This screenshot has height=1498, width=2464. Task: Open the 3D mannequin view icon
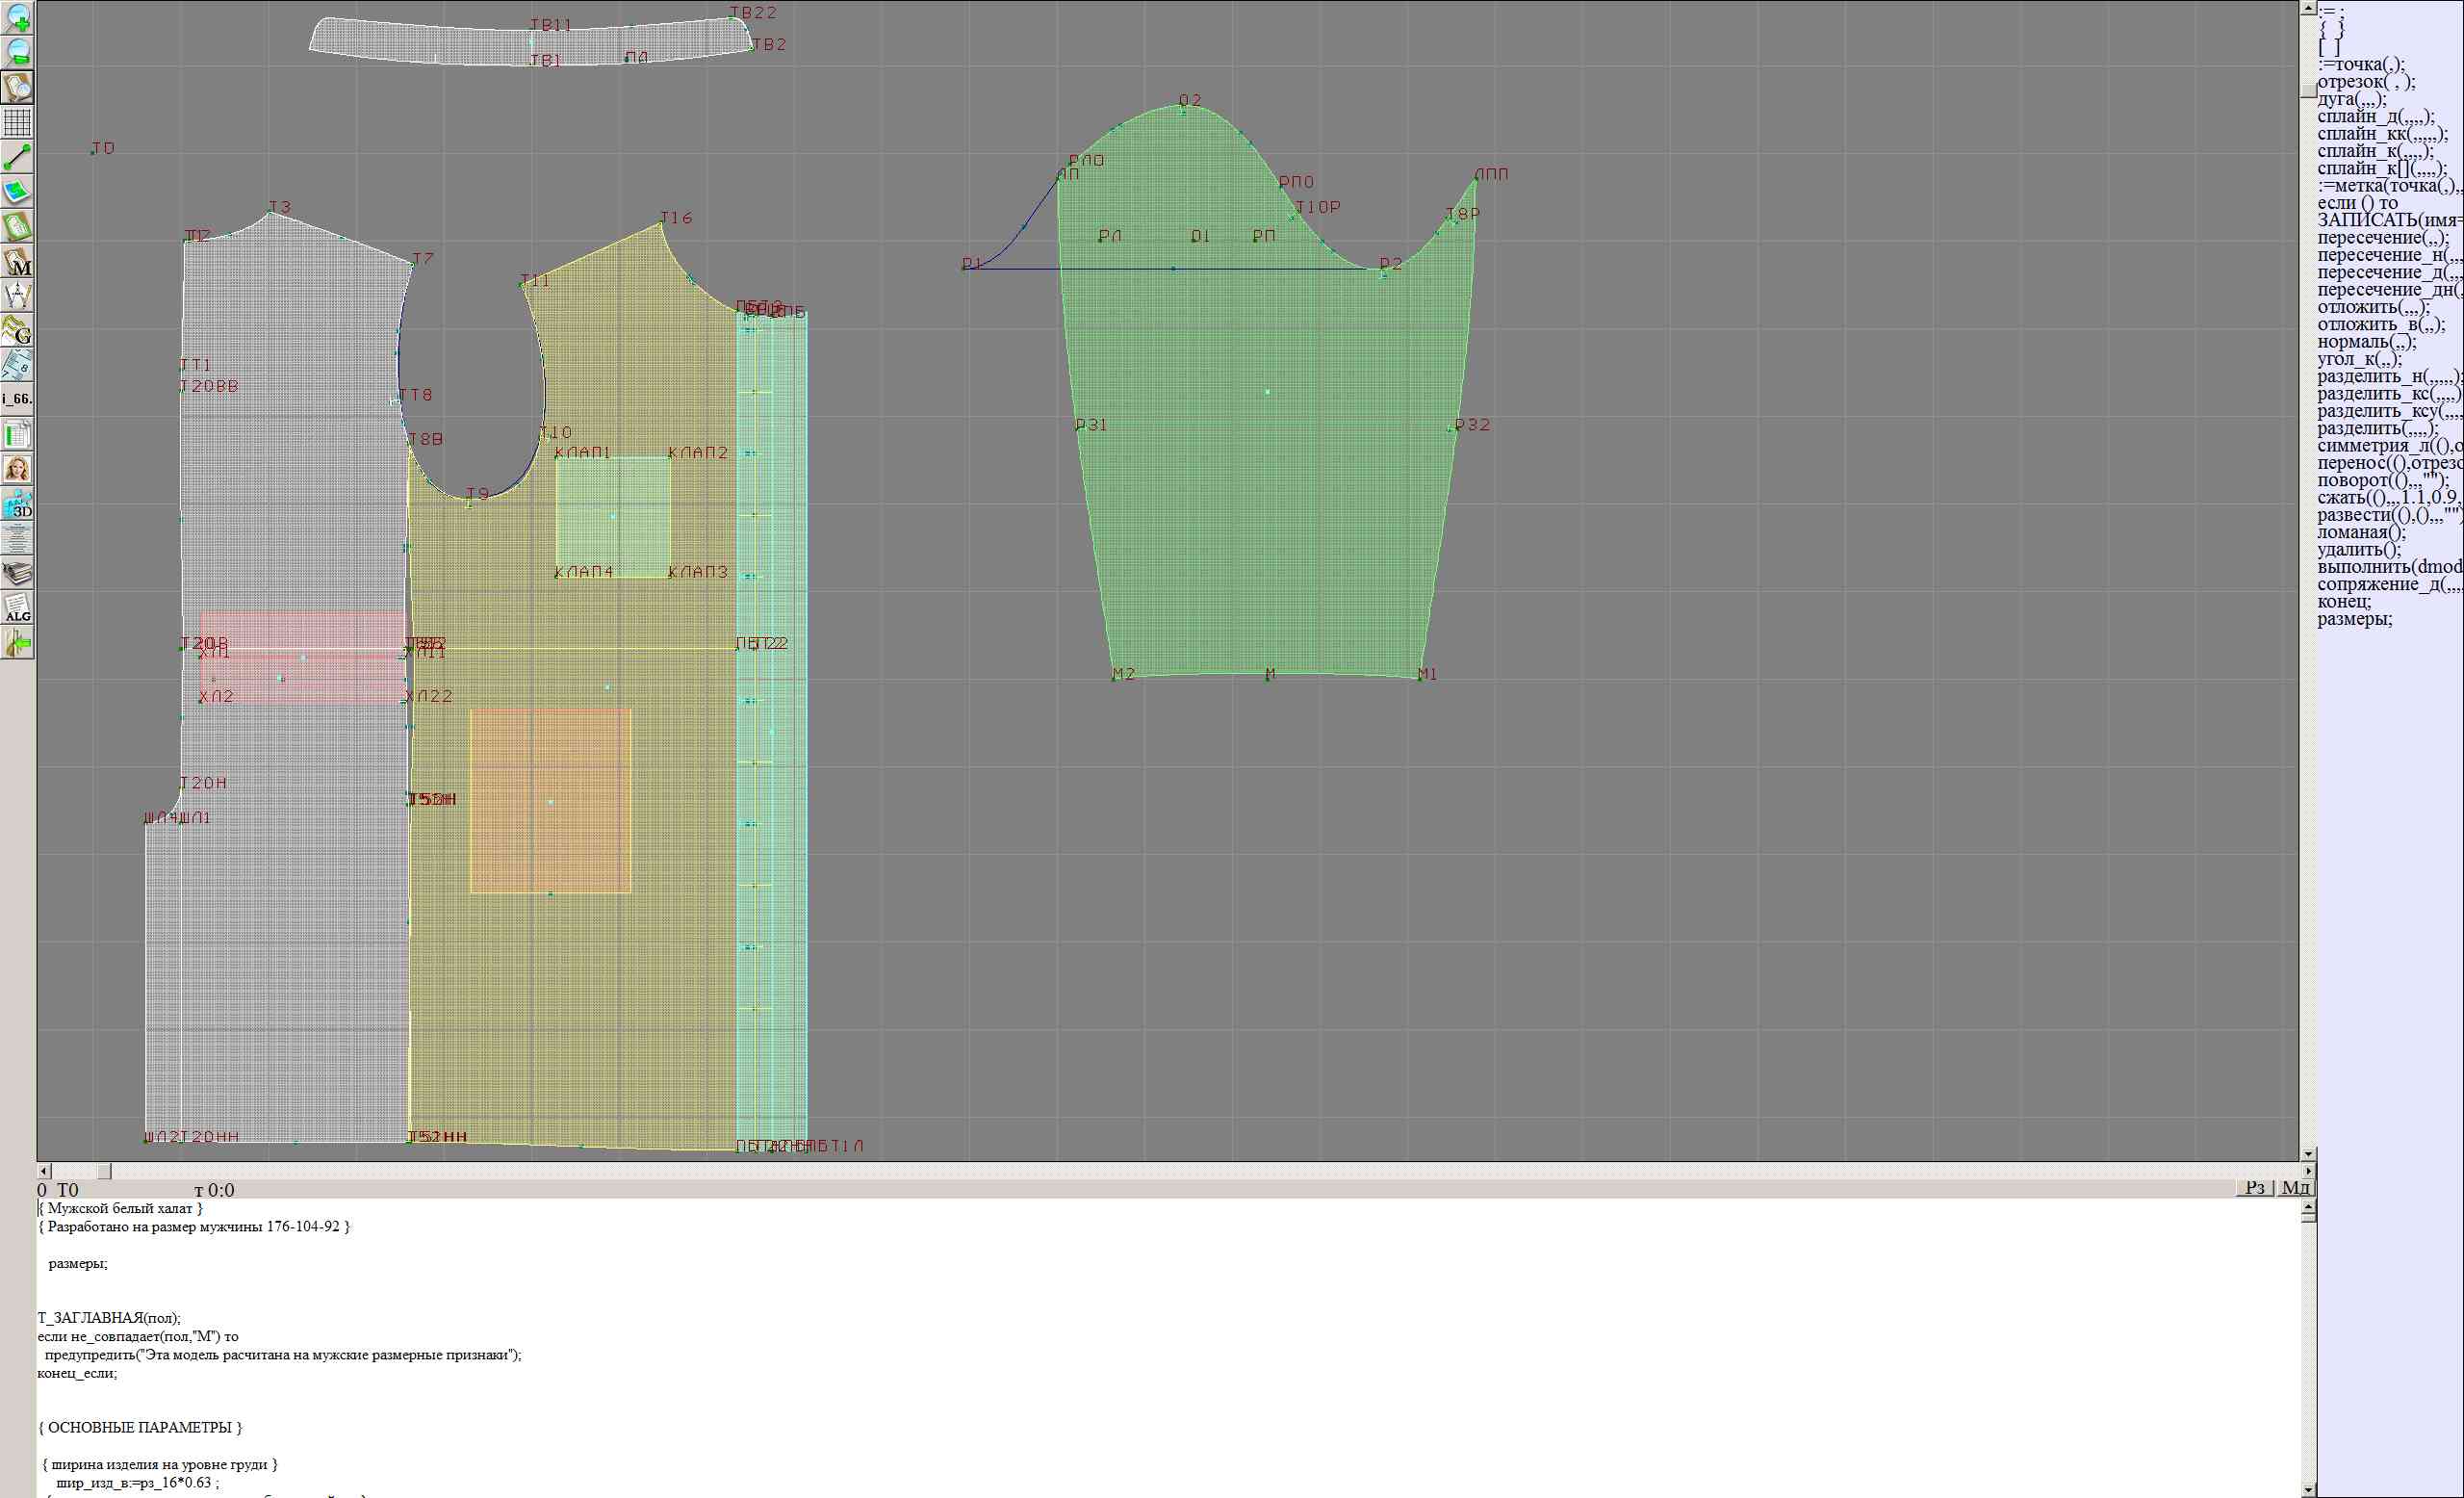(17, 504)
